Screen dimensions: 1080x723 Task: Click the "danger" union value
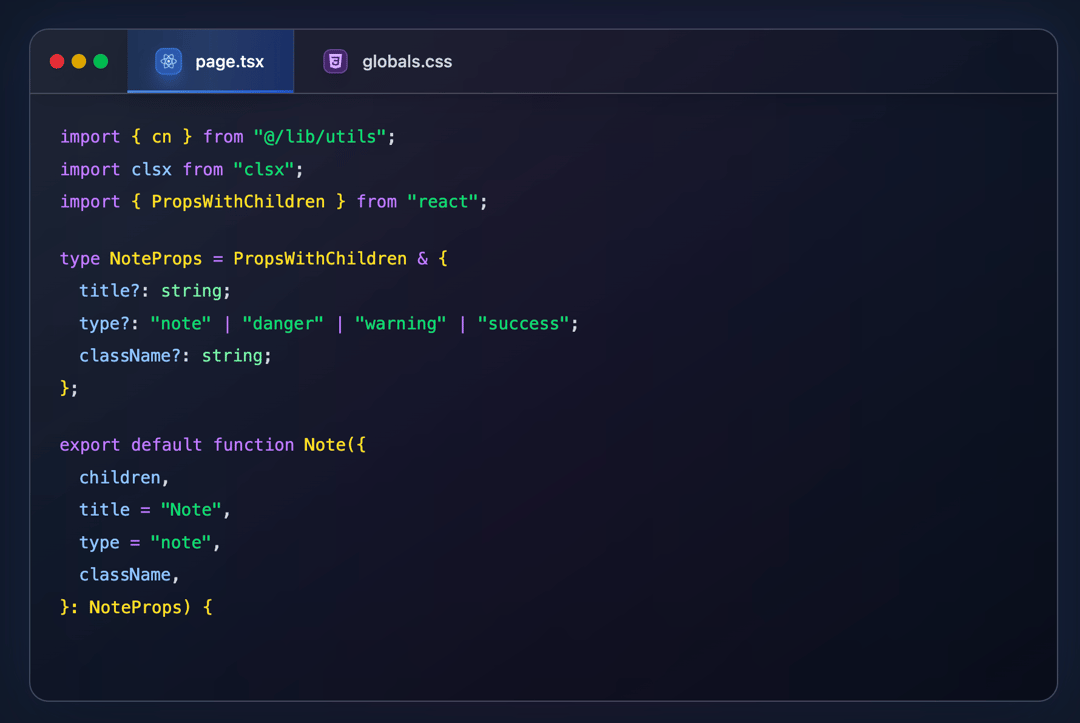(x=282, y=324)
